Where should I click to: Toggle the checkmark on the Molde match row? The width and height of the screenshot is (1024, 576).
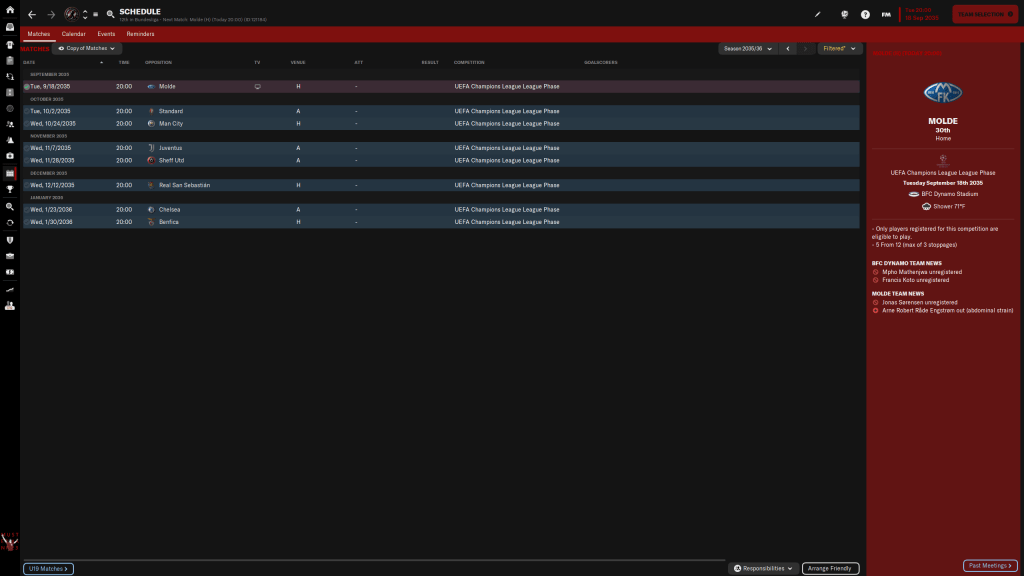pos(26,87)
